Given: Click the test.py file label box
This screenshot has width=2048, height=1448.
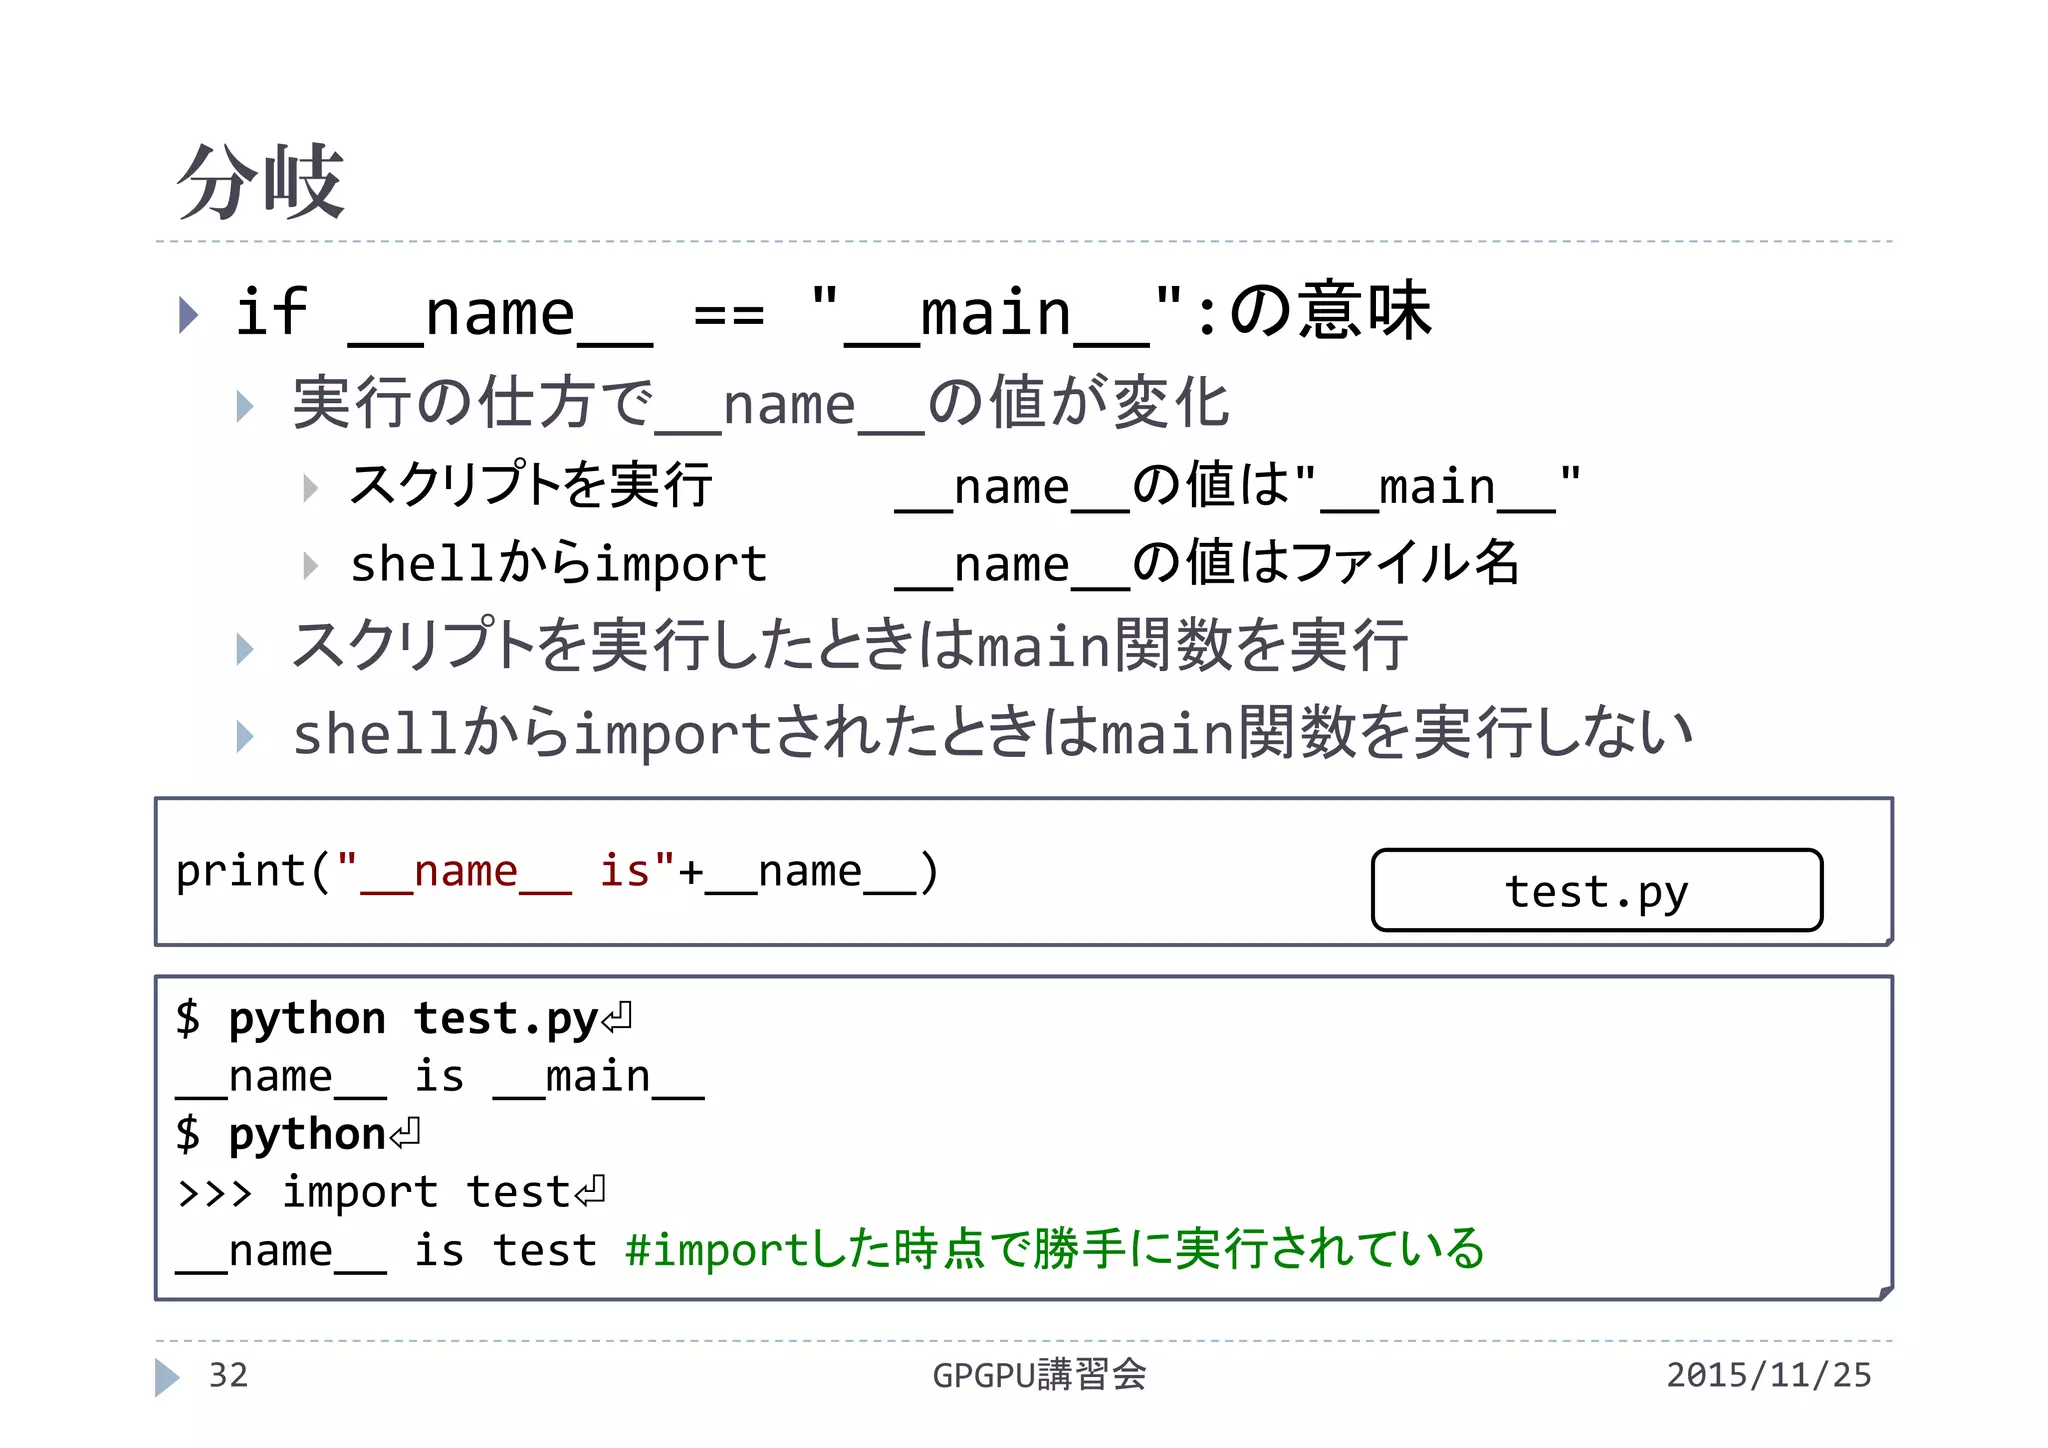Looking at the screenshot, I should pyautogui.click(x=1597, y=890).
